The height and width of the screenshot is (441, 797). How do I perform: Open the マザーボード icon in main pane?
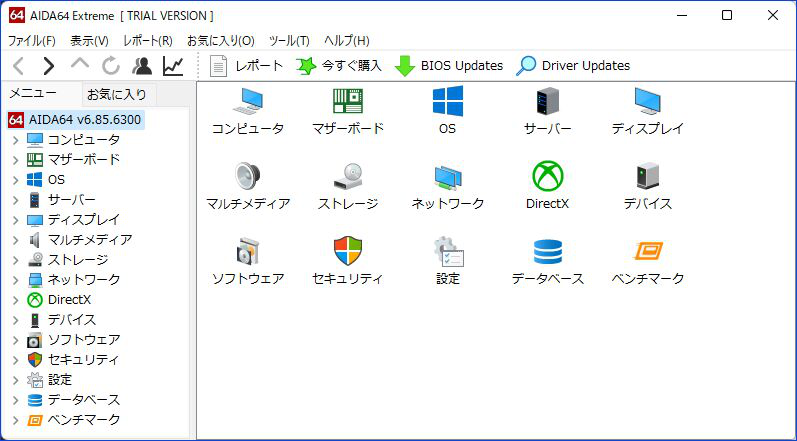[348, 101]
